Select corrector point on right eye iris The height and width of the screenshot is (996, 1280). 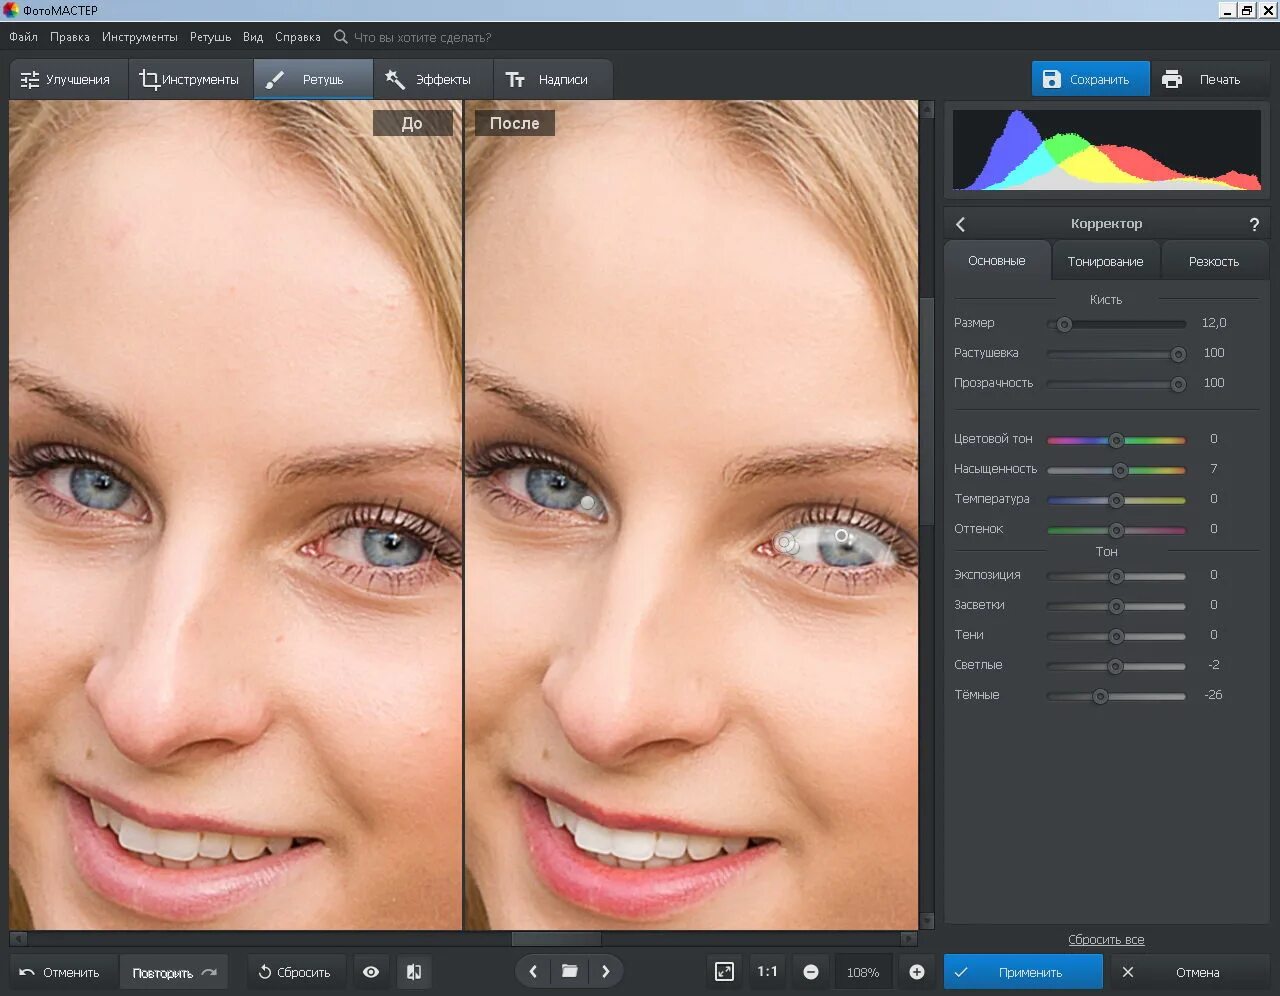point(842,537)
